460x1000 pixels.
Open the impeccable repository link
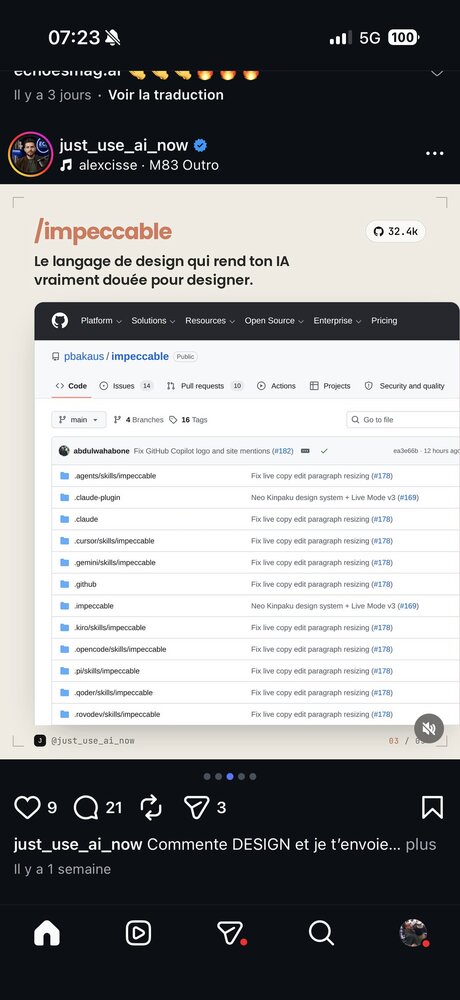140,357
